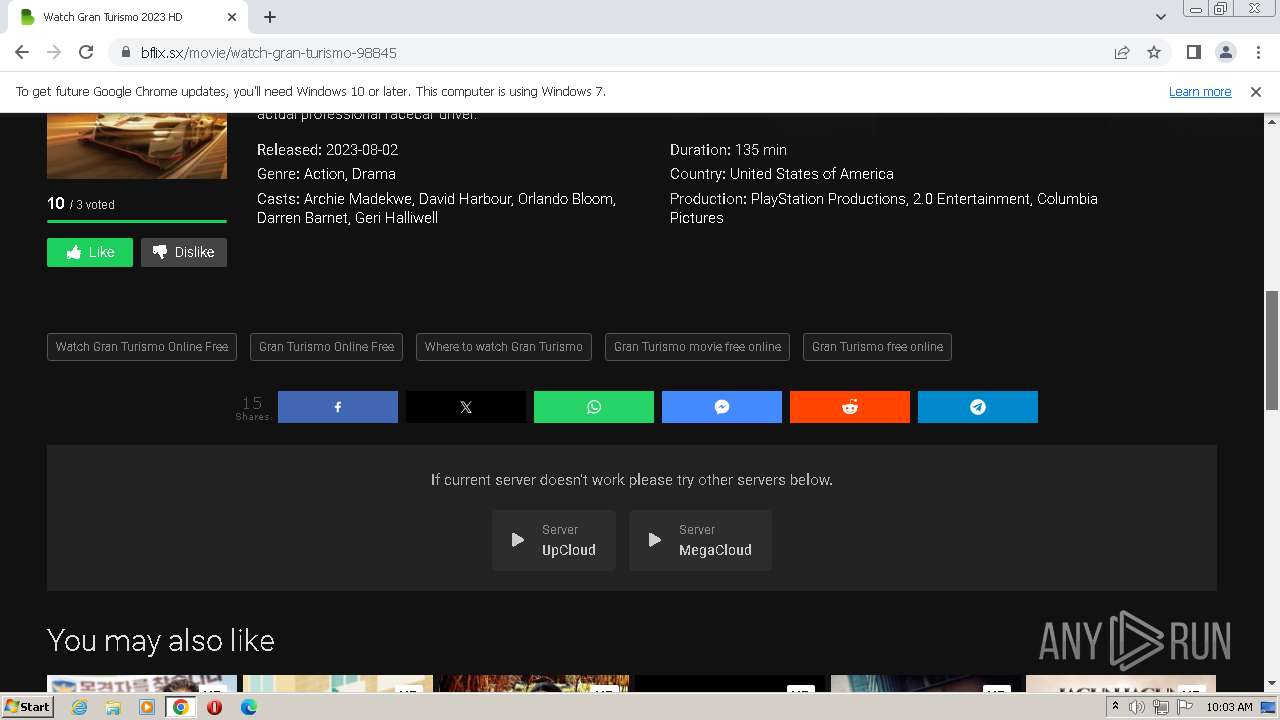Show hidden system tray icons
The image size is (1280, 720).
(x=1115, y=707)
